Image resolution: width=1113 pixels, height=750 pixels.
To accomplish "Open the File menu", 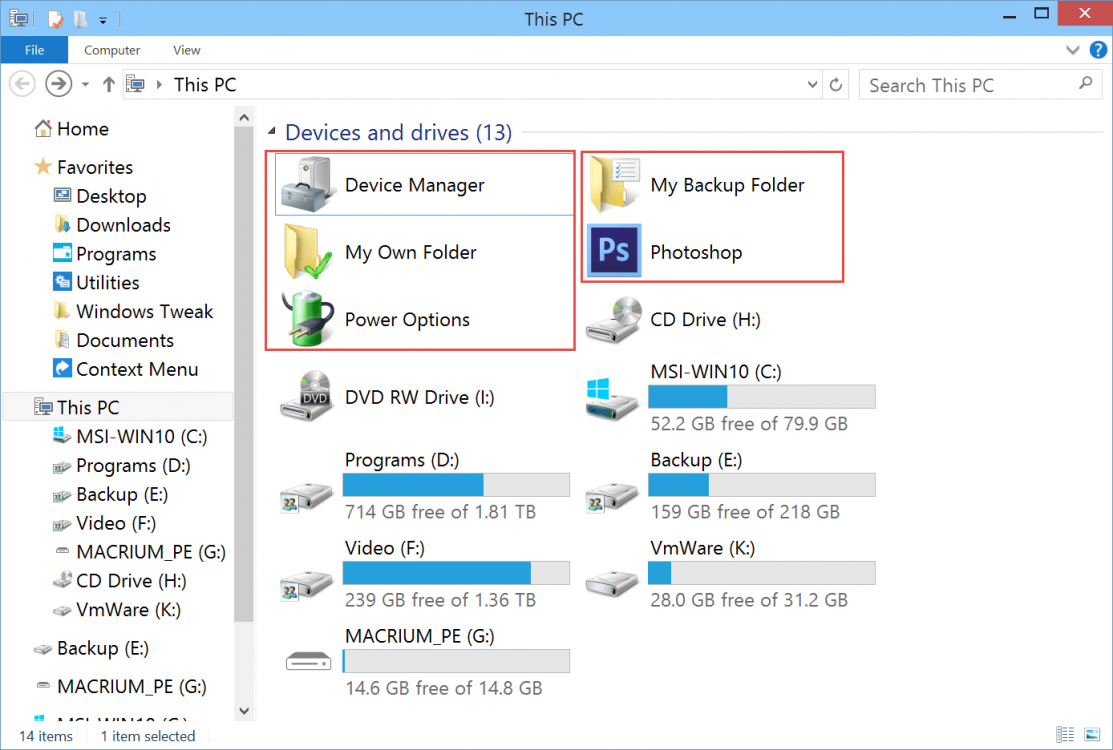I will (34, 50).
